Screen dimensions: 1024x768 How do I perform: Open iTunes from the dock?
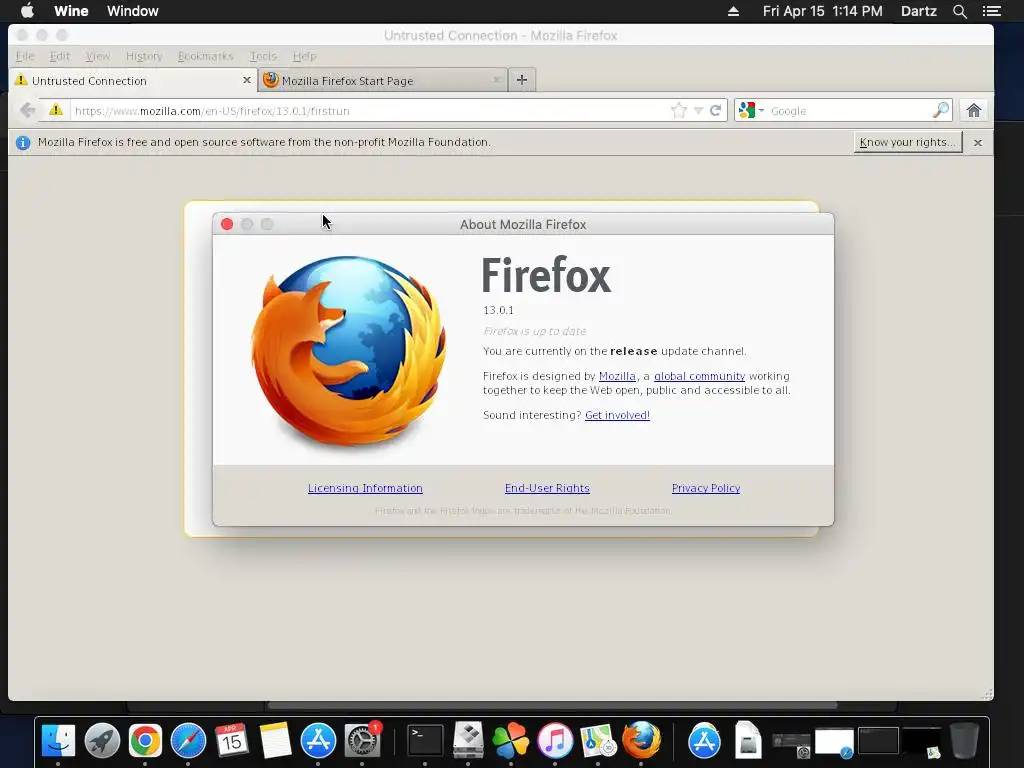coord(554,741)
